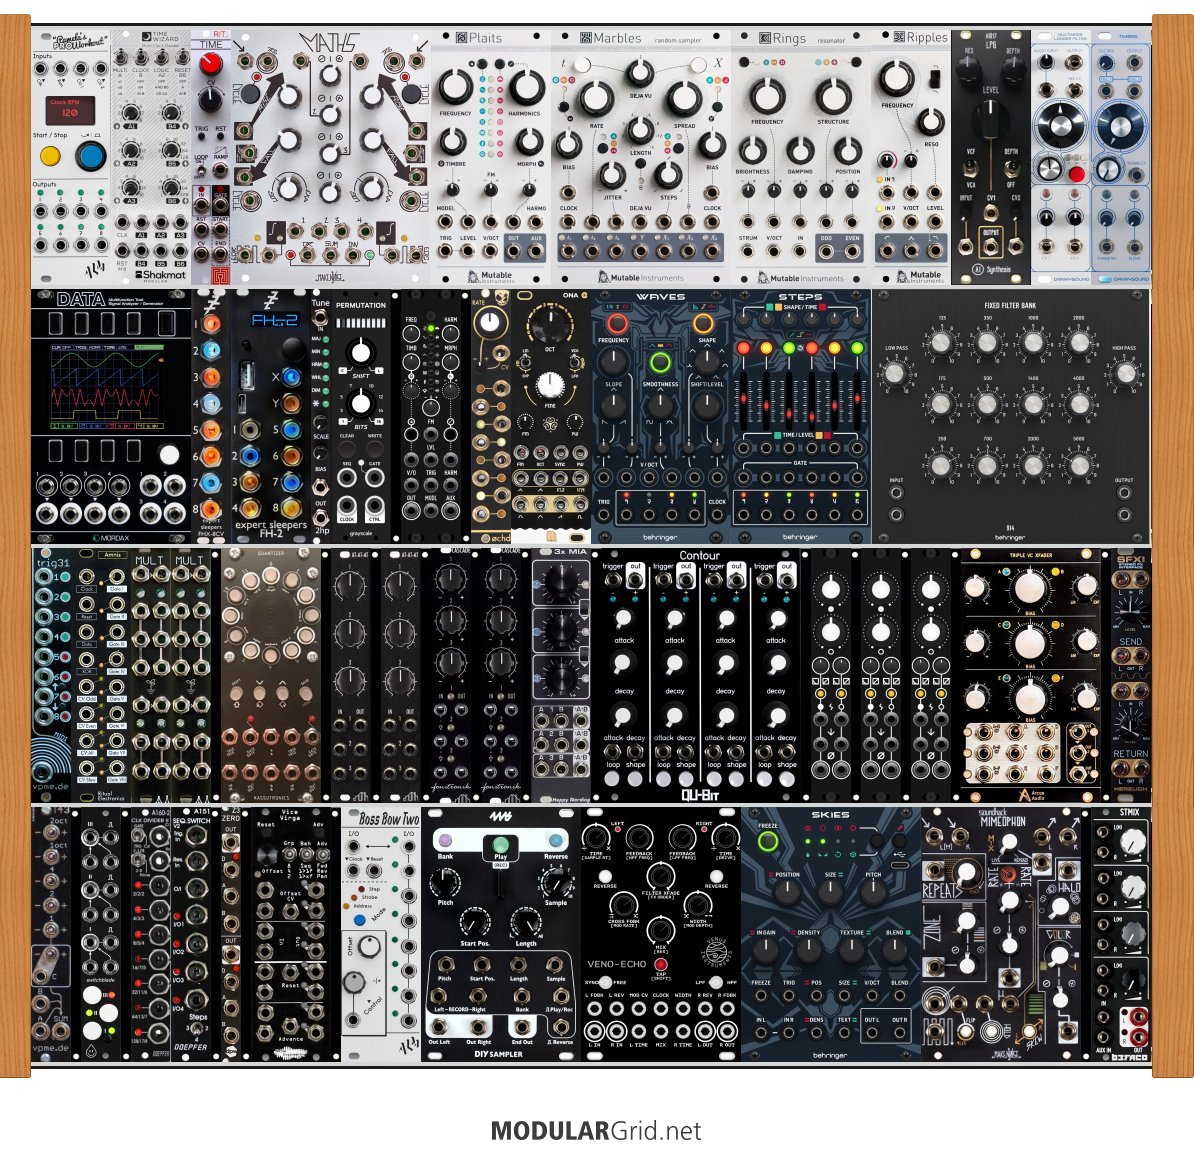Click the green Freeze button on Skies
The width and height of the screenshot is (1194, 1152).
click(x=768, y=842)
